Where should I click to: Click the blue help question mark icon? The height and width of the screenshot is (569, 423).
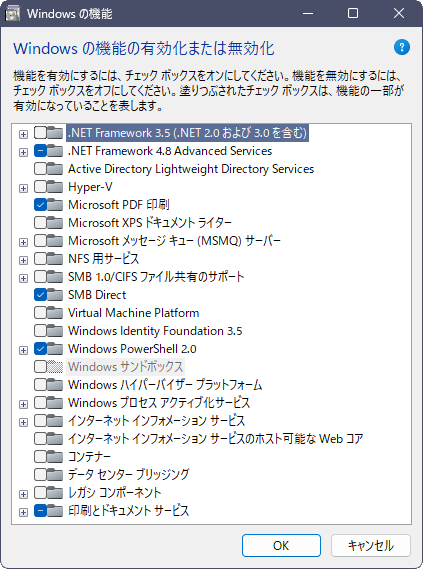pyautogui.click(x=402, y=48)
